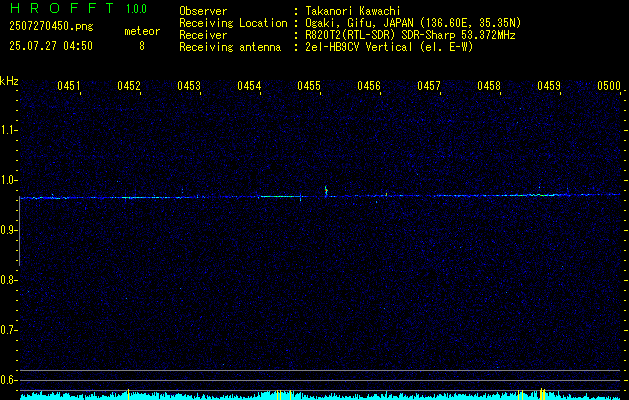Click the Receiving antenna field label
This screenshot has height=400, width=629.
pos(230,47)
